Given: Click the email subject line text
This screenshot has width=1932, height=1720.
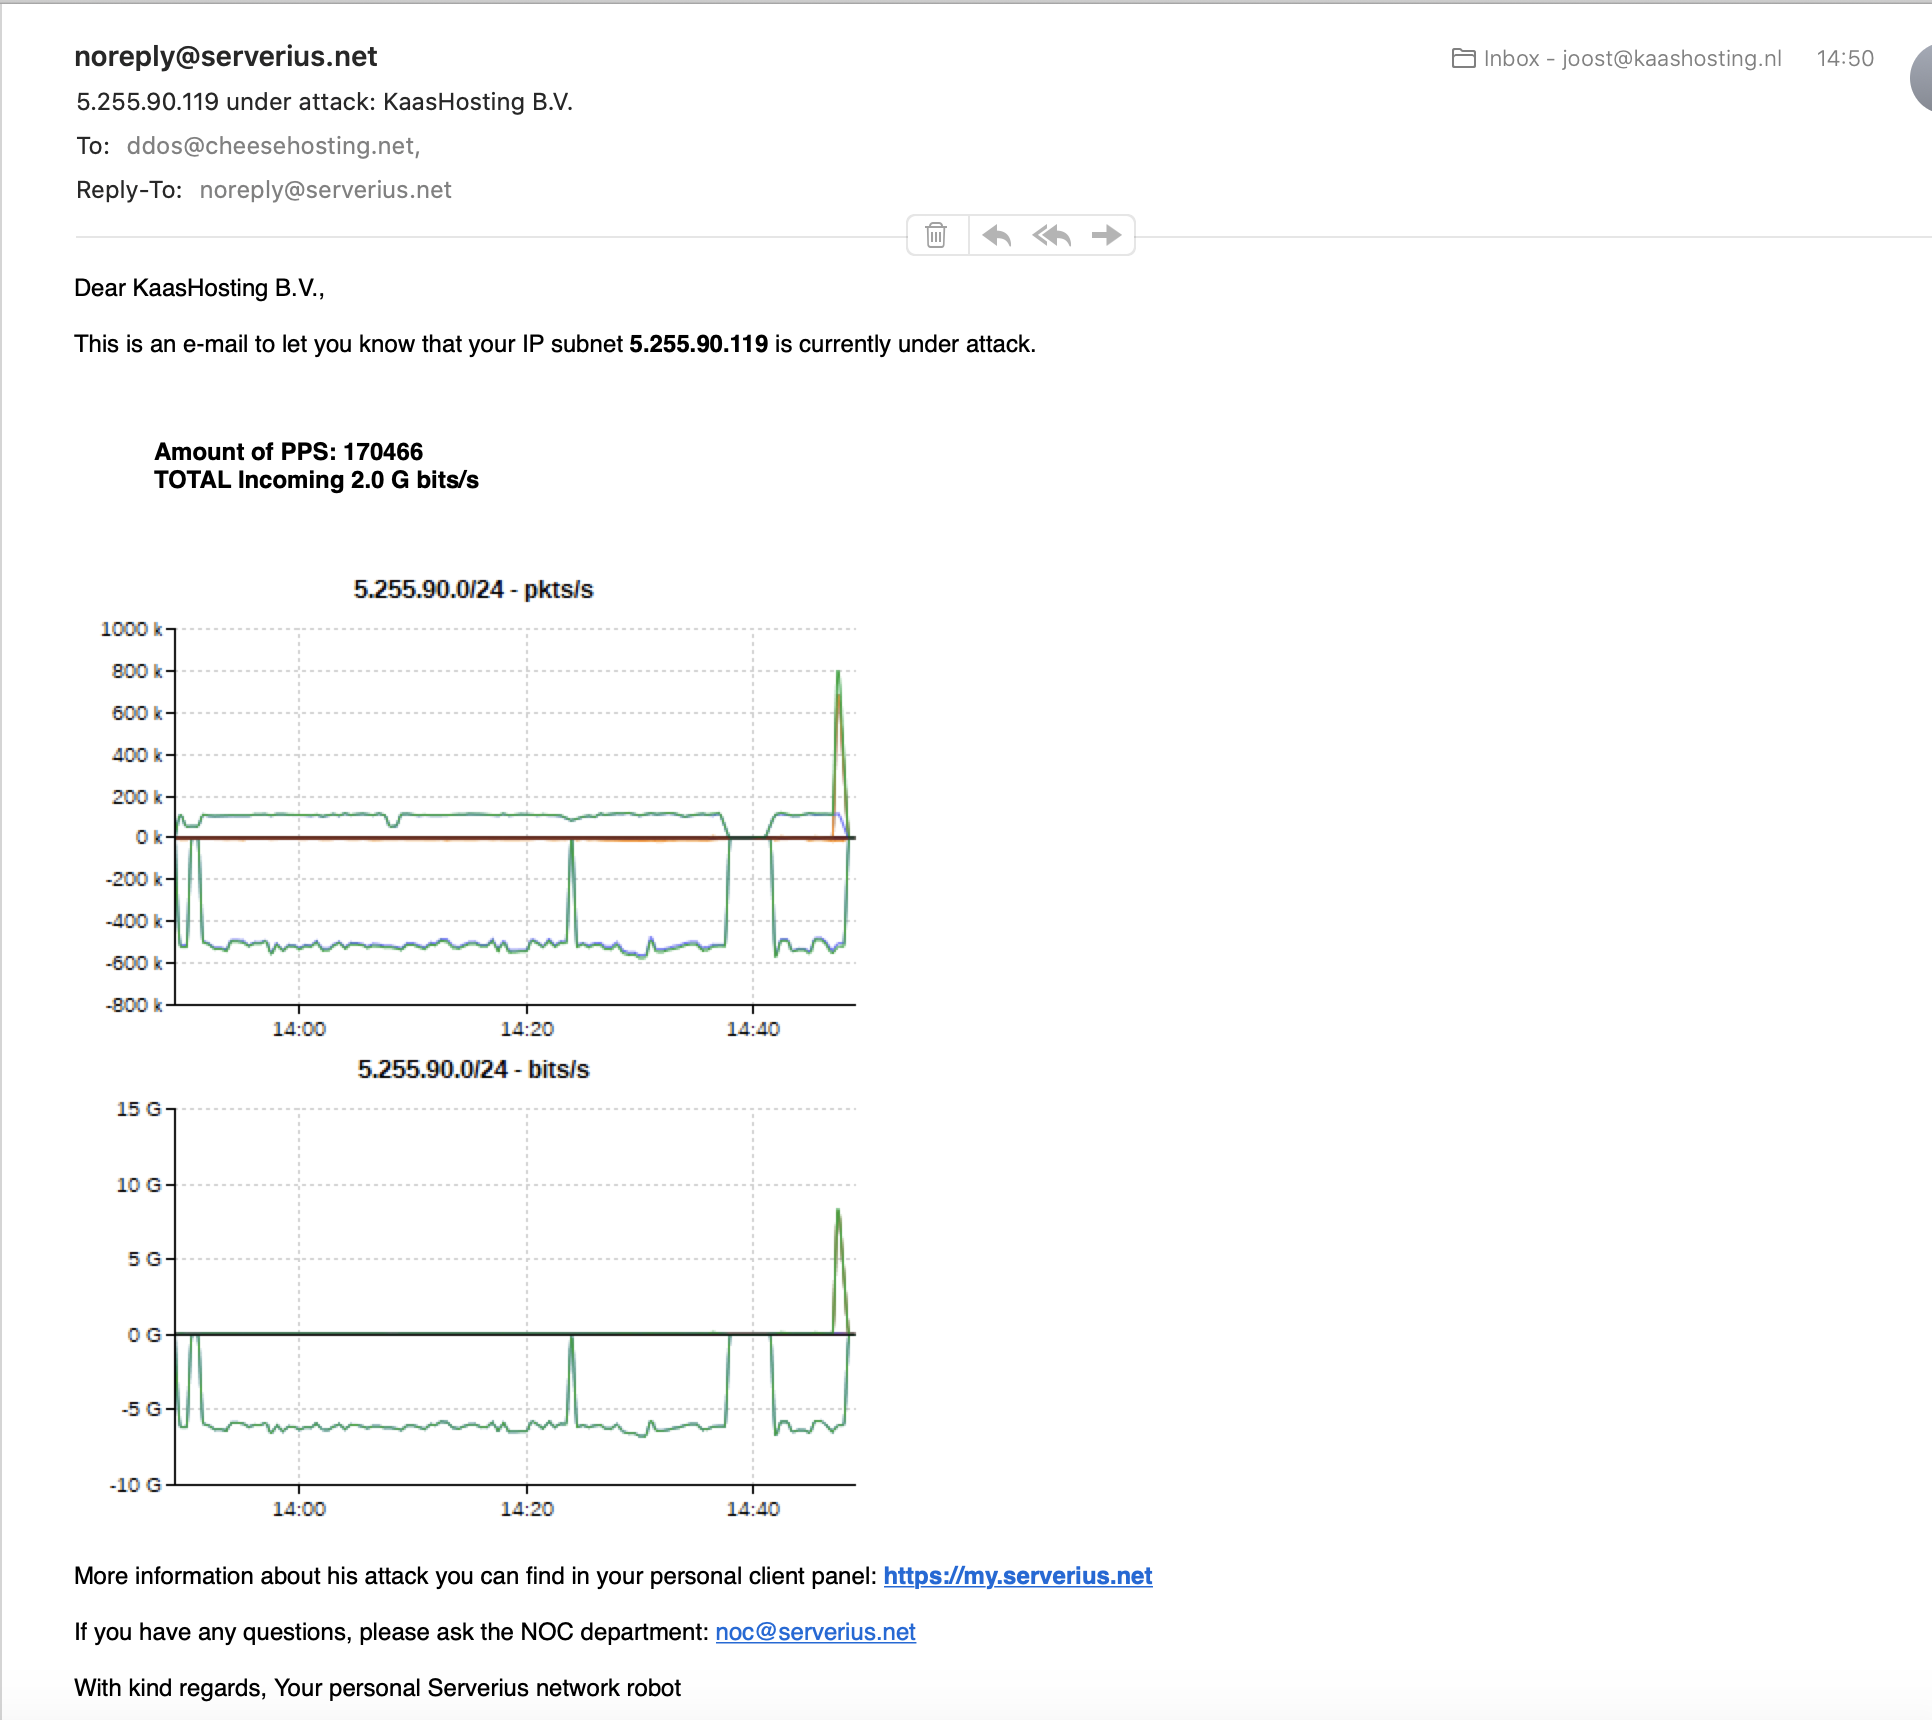Looking at the screenshot, I should point(324,102).
